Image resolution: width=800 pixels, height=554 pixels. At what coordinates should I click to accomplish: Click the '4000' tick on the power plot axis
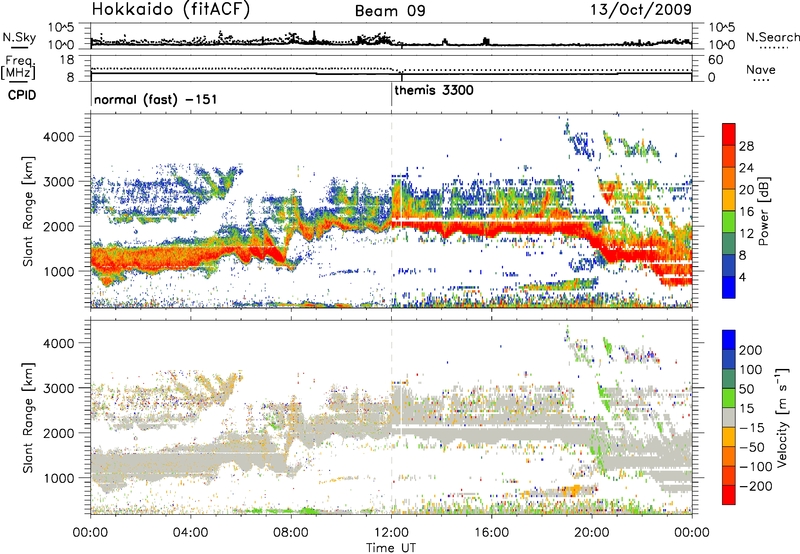(x=59, y=137)
